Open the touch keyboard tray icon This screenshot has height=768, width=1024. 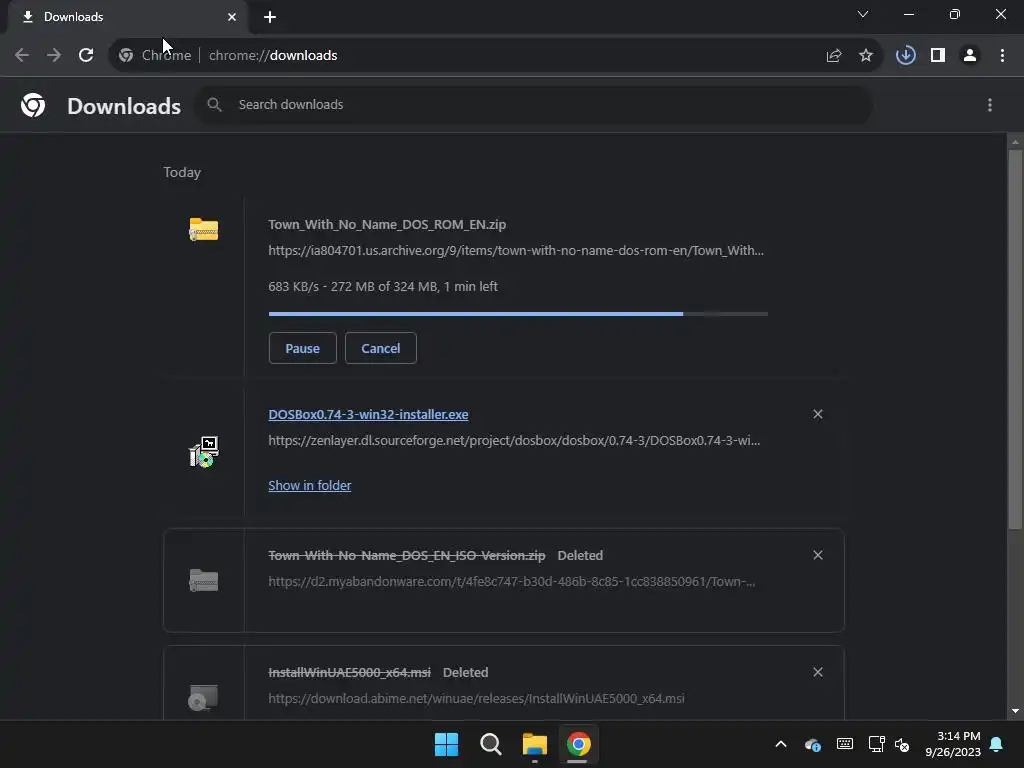point(844,744)
